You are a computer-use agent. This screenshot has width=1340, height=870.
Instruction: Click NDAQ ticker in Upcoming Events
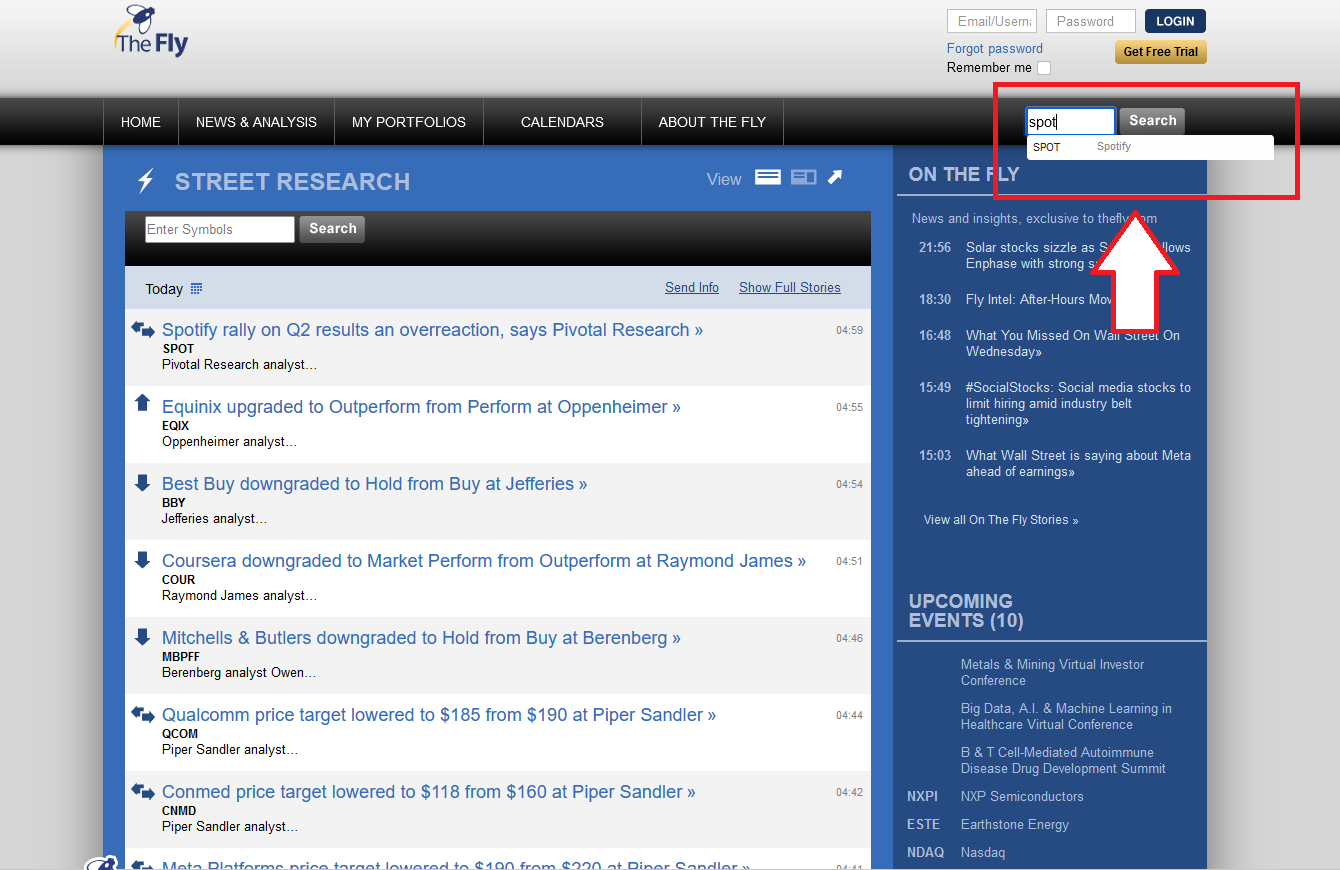pyautogui.click(x=925, y=853)
